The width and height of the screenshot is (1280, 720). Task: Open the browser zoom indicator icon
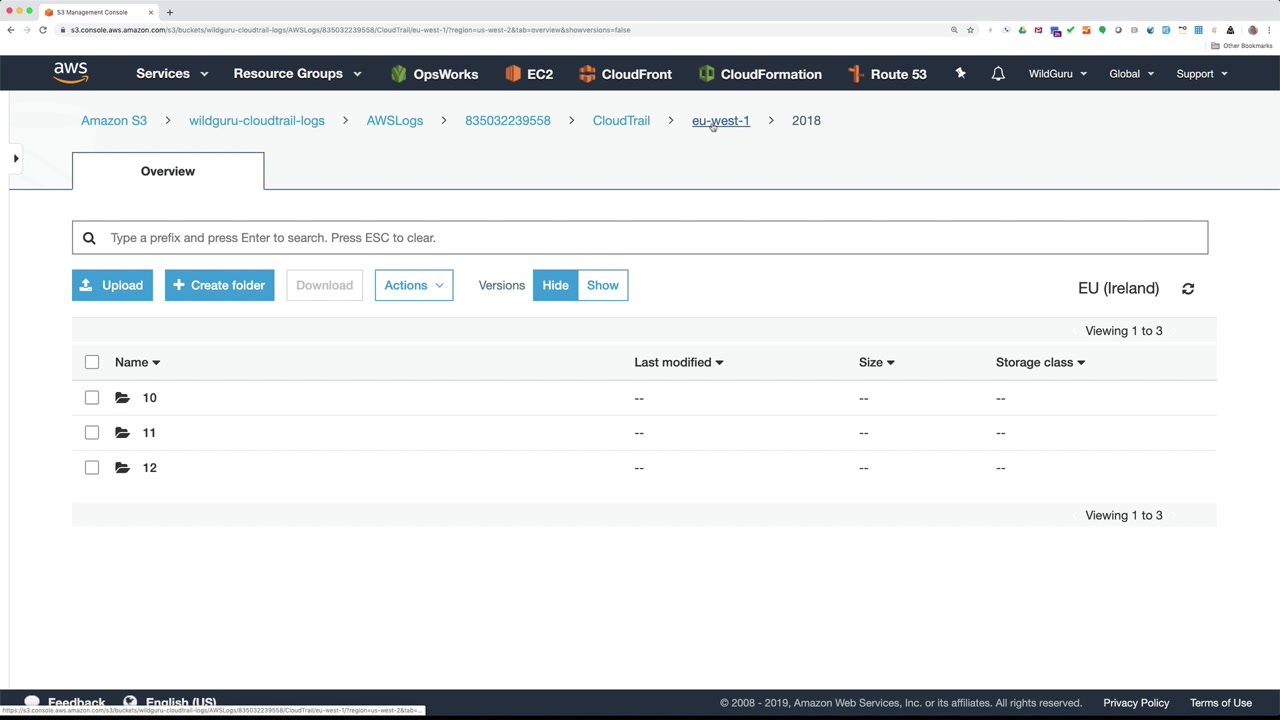coord(954,30)
